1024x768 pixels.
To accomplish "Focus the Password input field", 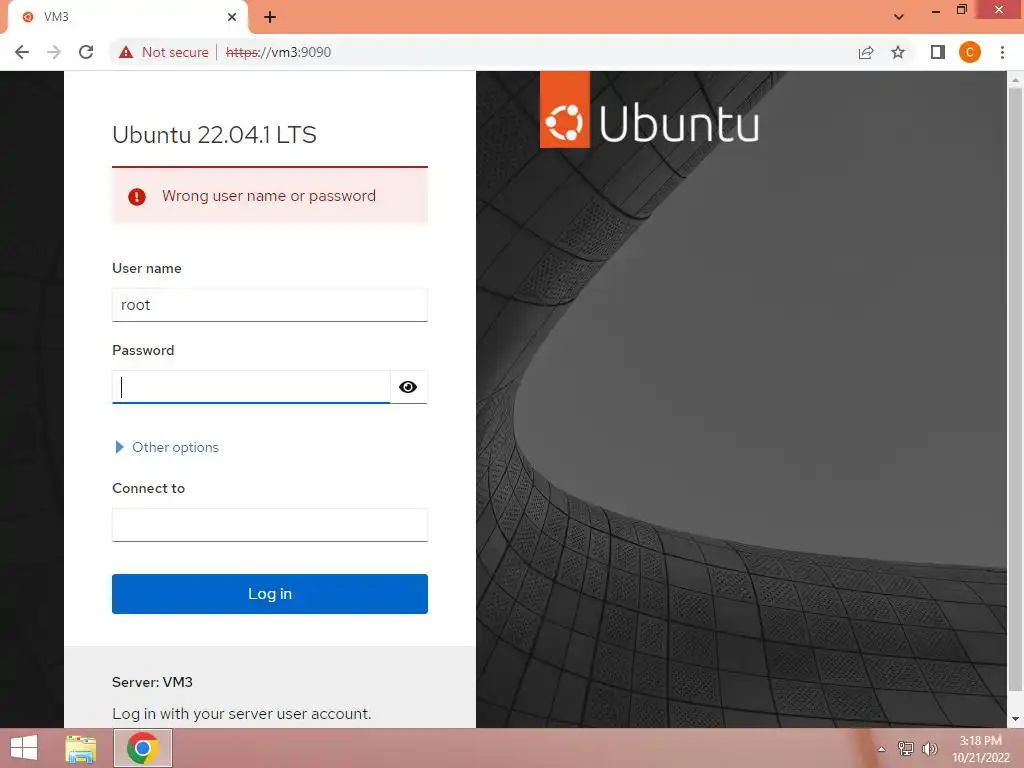I will 251,387.
